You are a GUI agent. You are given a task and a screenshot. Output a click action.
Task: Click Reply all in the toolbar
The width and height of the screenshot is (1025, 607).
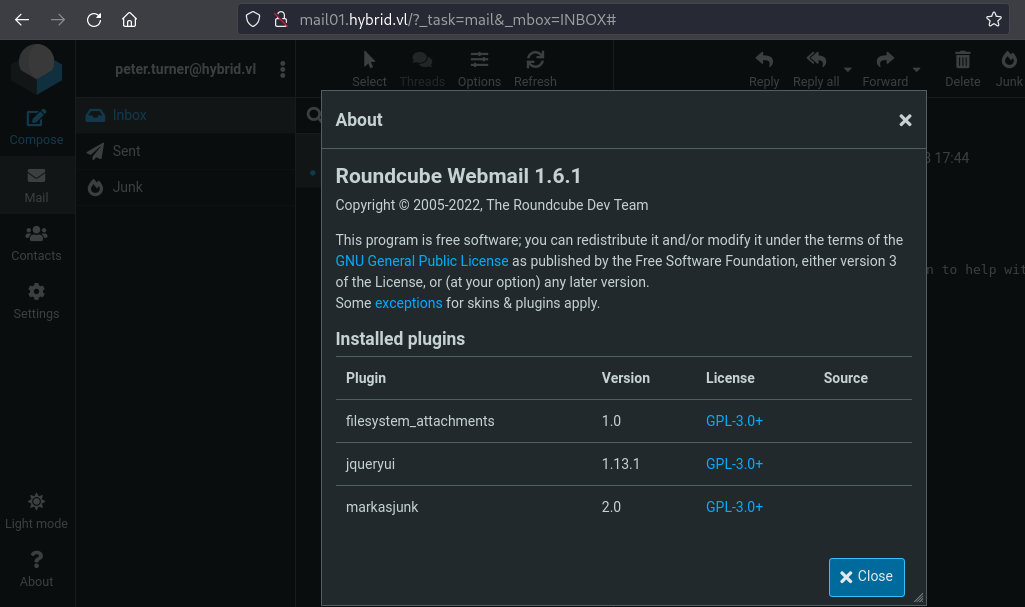[x=816, y=69]
